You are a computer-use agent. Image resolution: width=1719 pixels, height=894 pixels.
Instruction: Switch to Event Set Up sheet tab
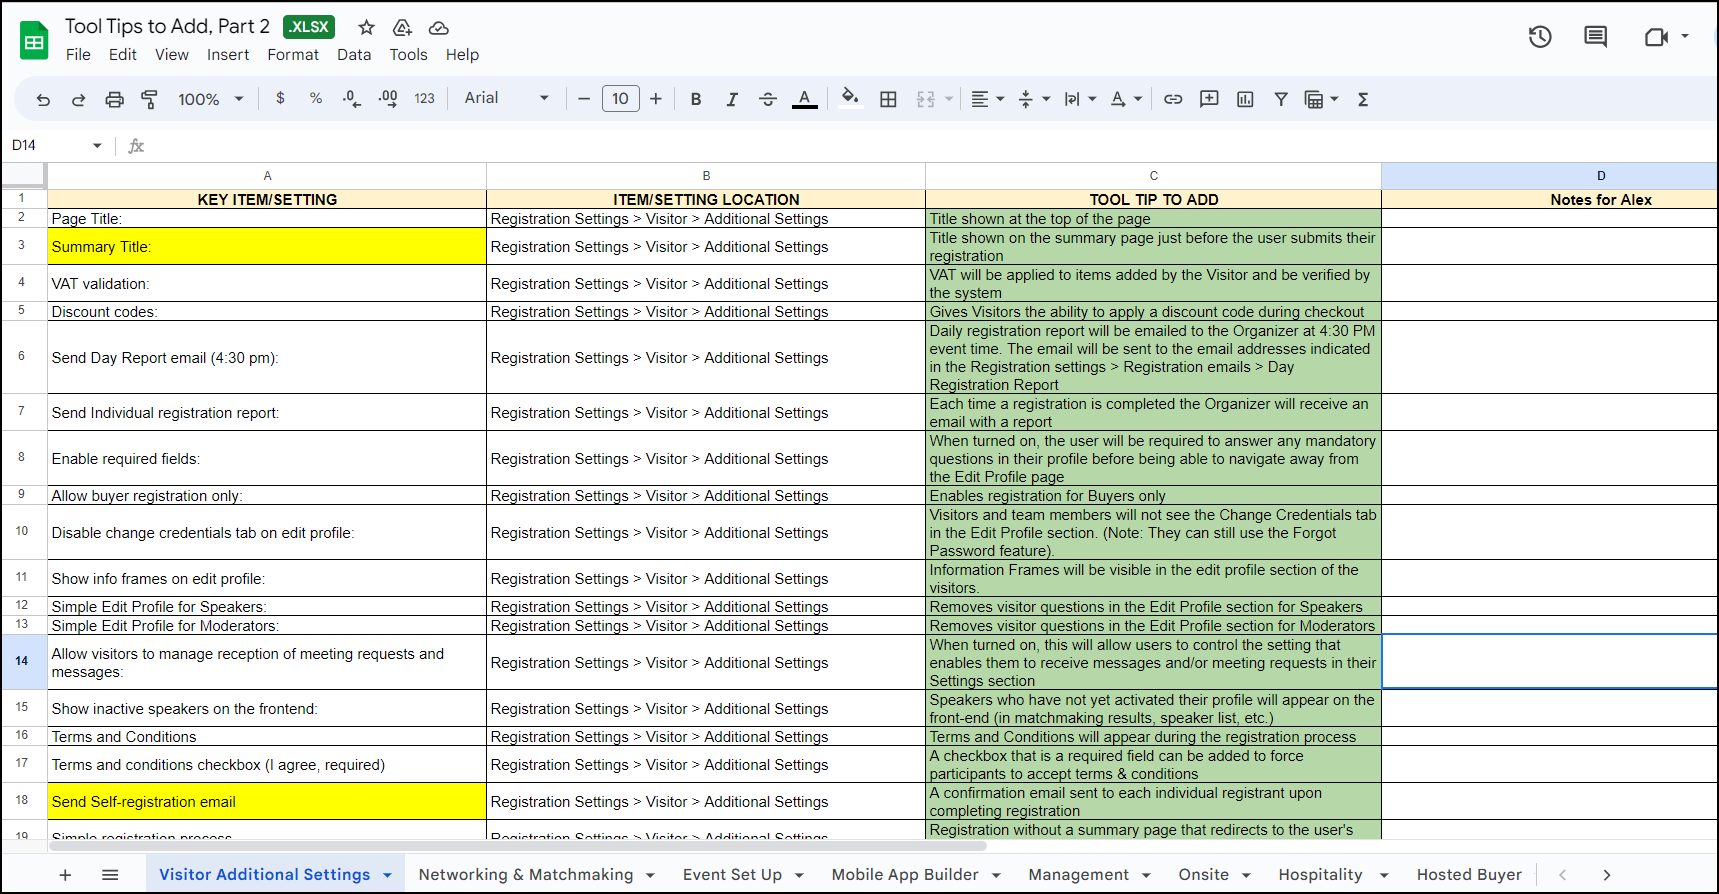(733, 875)
